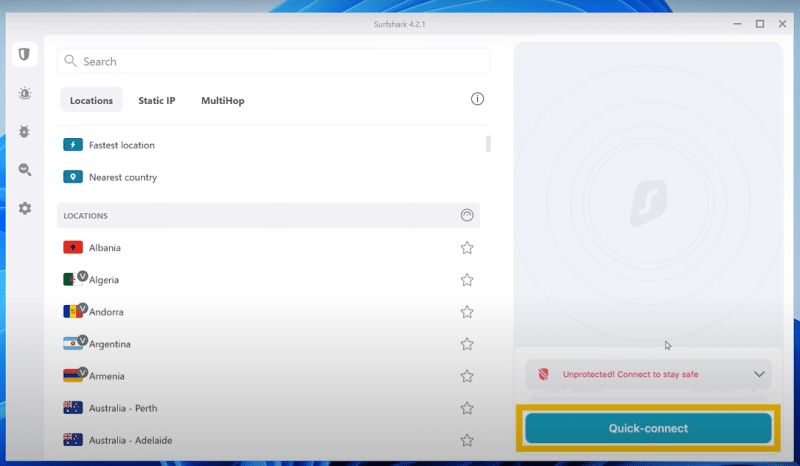Switch to the Static IP tab
Screen dimensions: 800x466
click(x=157, y=101)
